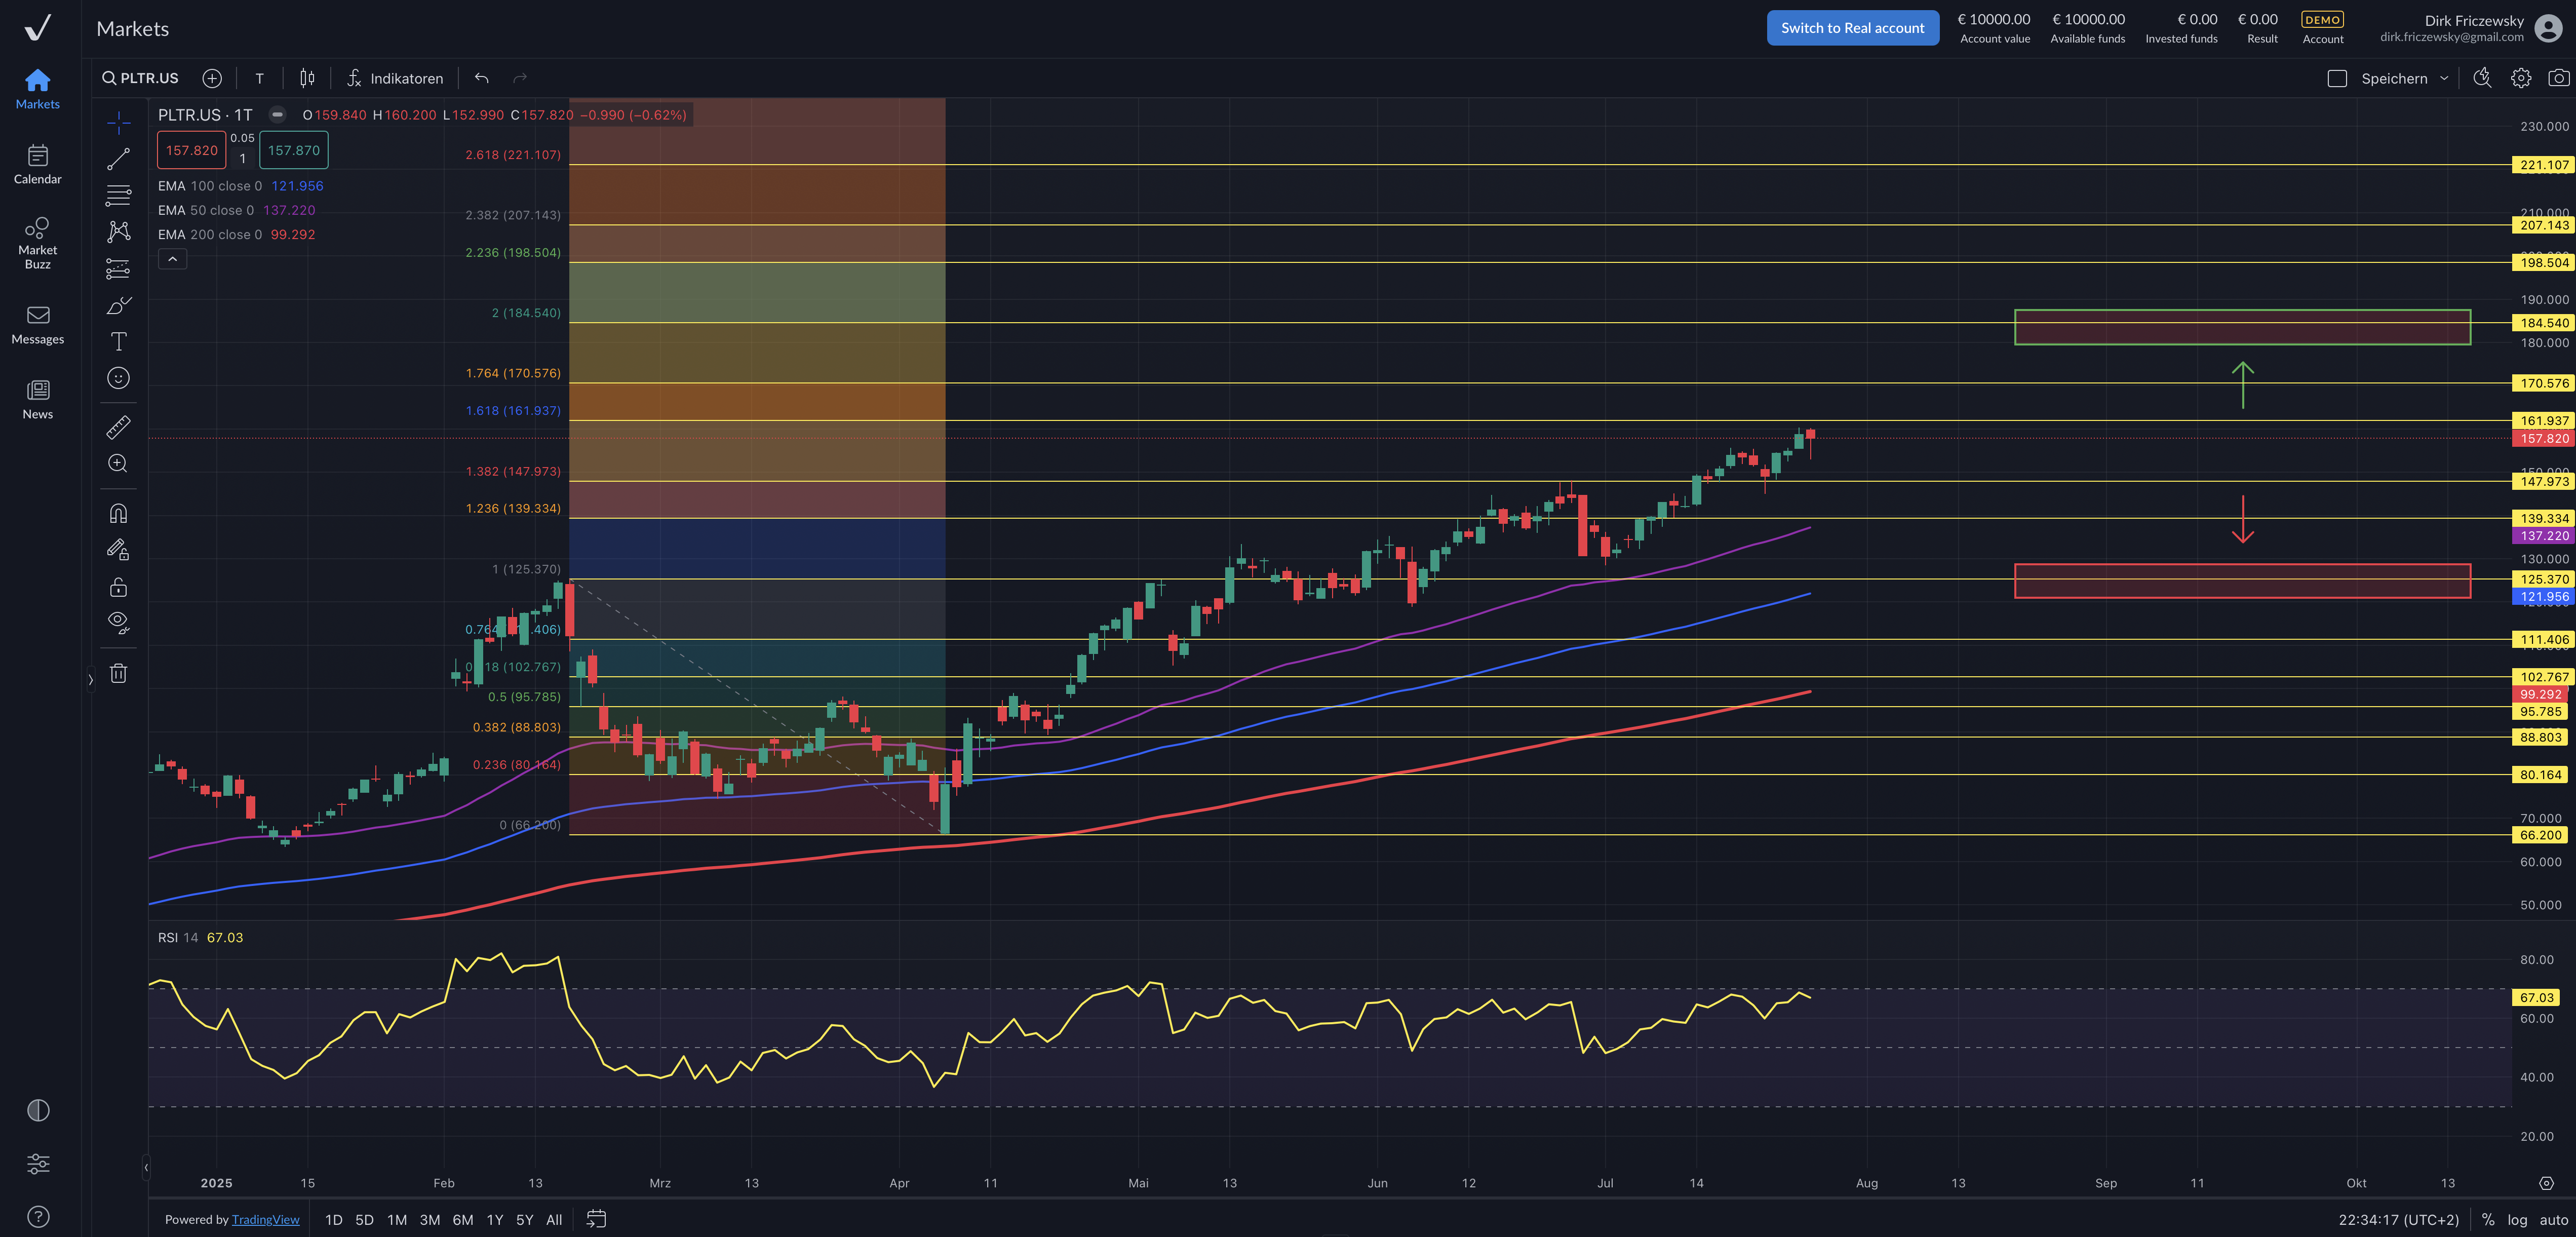
Task: Select the trend line drawing tool
Action: point(118,159)
